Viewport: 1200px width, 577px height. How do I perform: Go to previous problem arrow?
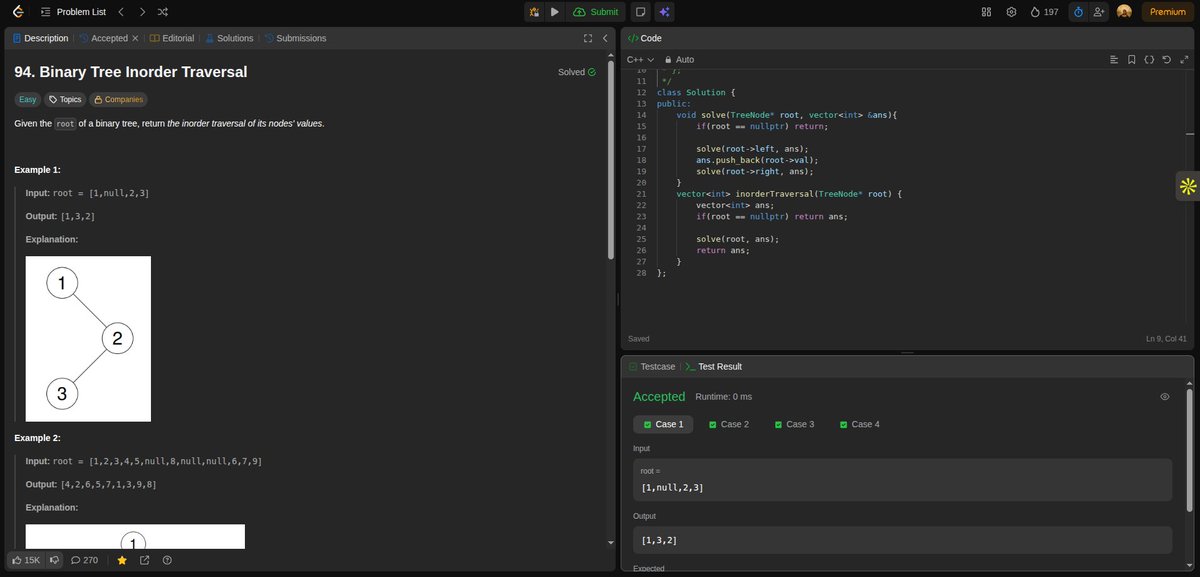point(119,12)
